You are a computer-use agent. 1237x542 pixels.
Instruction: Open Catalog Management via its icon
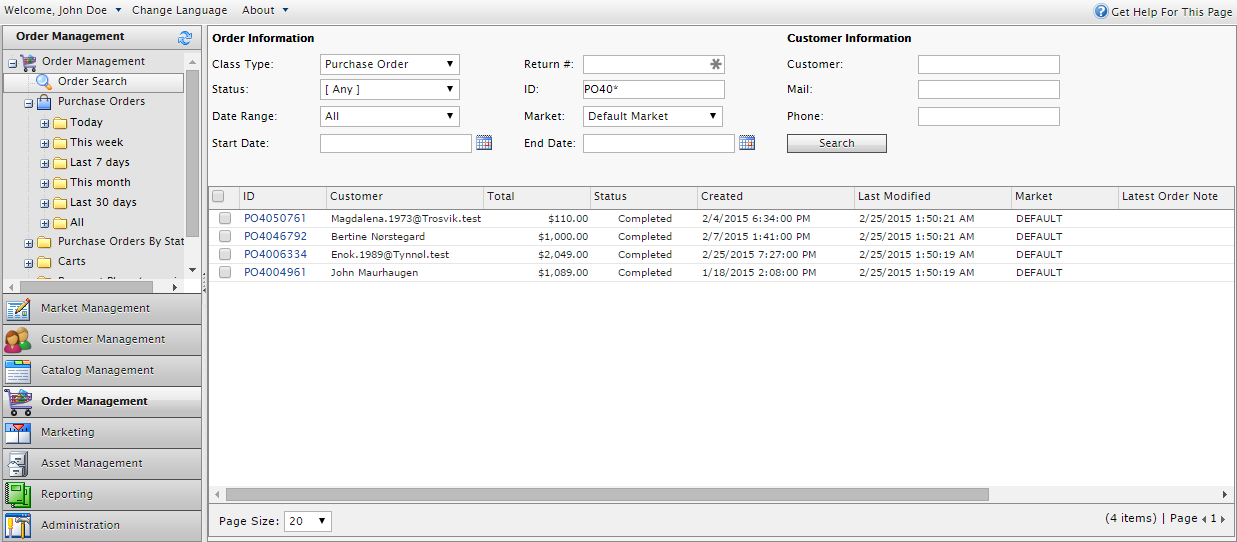(18, 371)
